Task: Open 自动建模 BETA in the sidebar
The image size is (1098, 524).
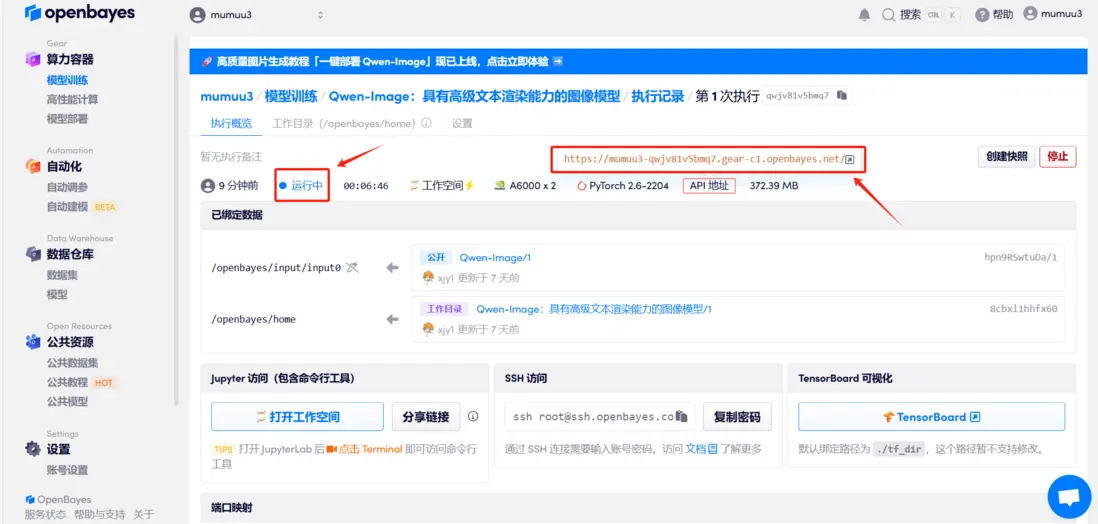Action: click(81, 207)
